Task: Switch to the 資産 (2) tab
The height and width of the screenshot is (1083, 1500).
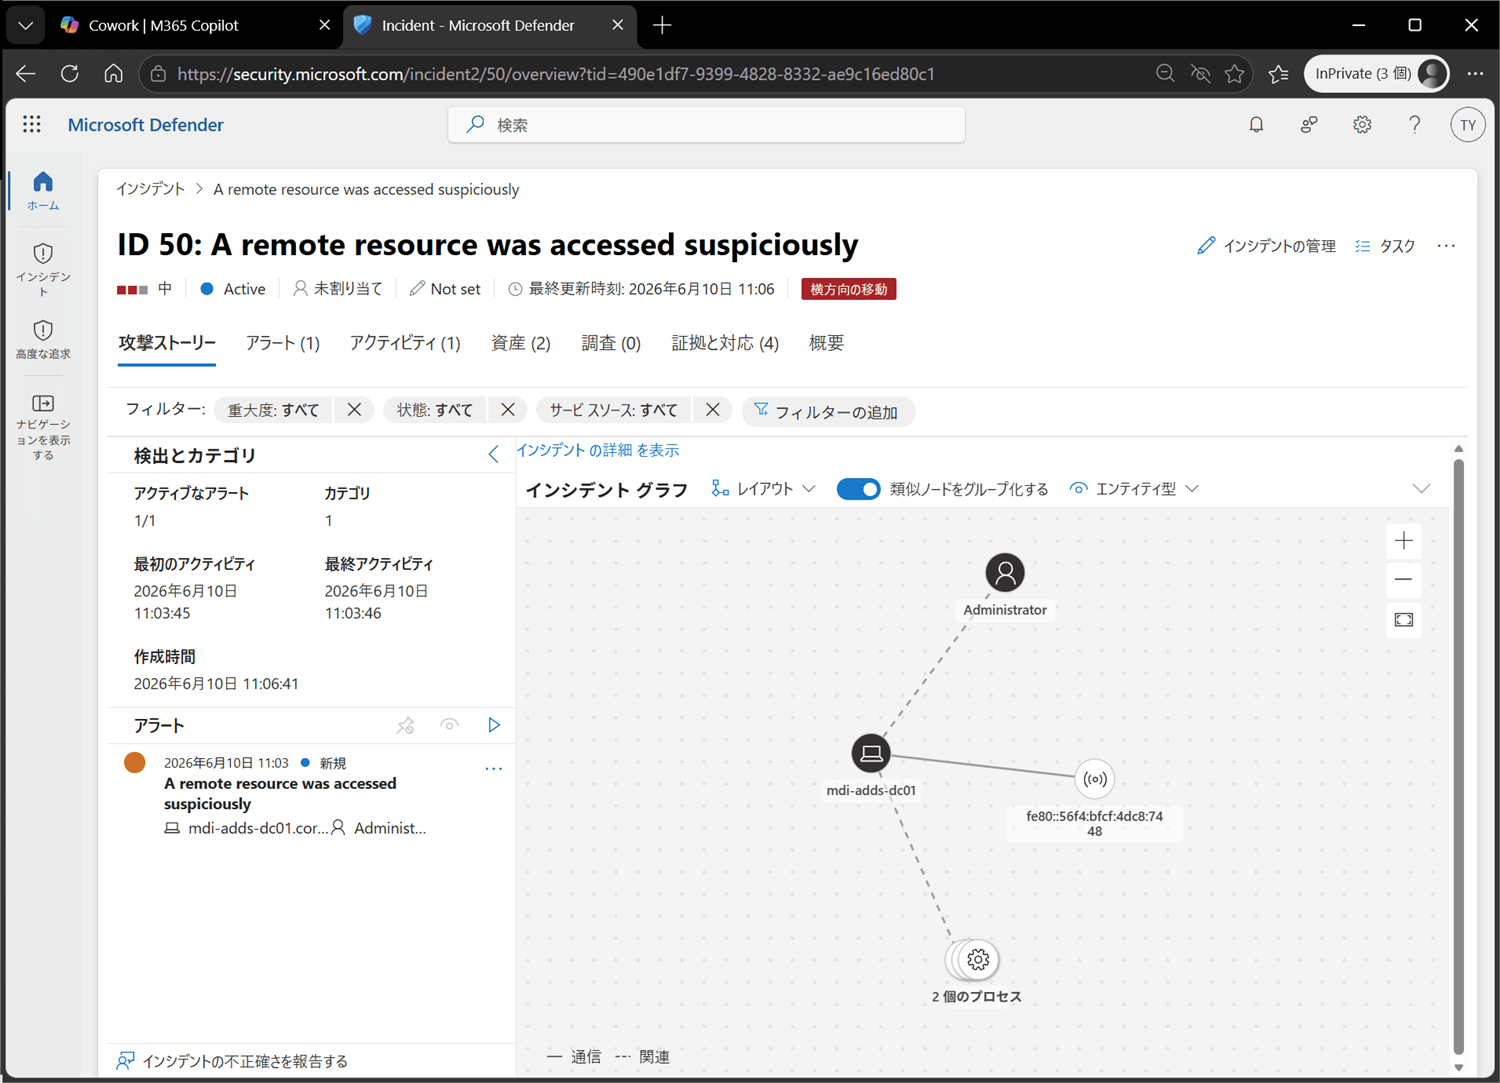Action: tap(521, 344)
